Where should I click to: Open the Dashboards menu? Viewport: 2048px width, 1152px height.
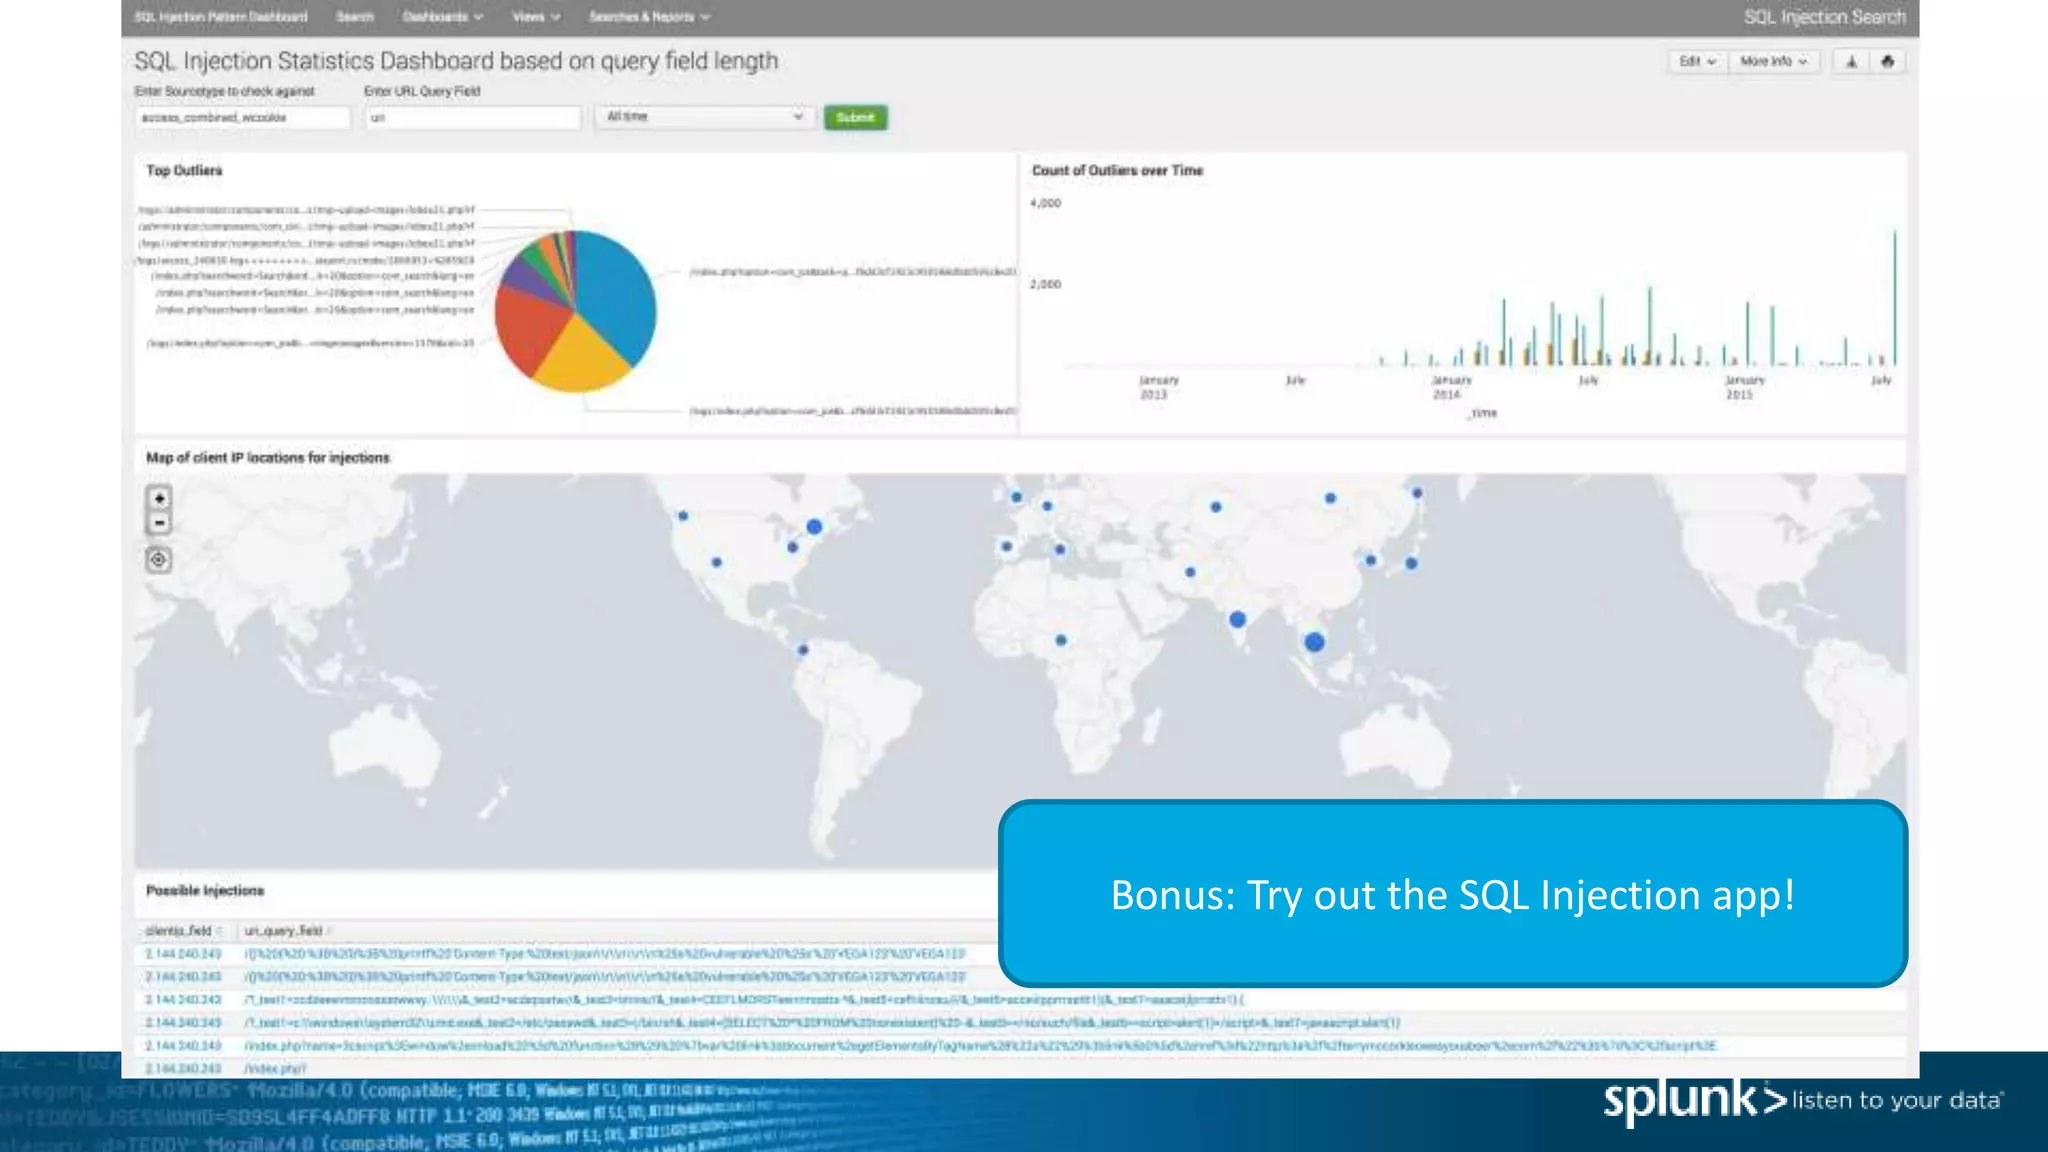pyautogui.click(x=442, y=17)
